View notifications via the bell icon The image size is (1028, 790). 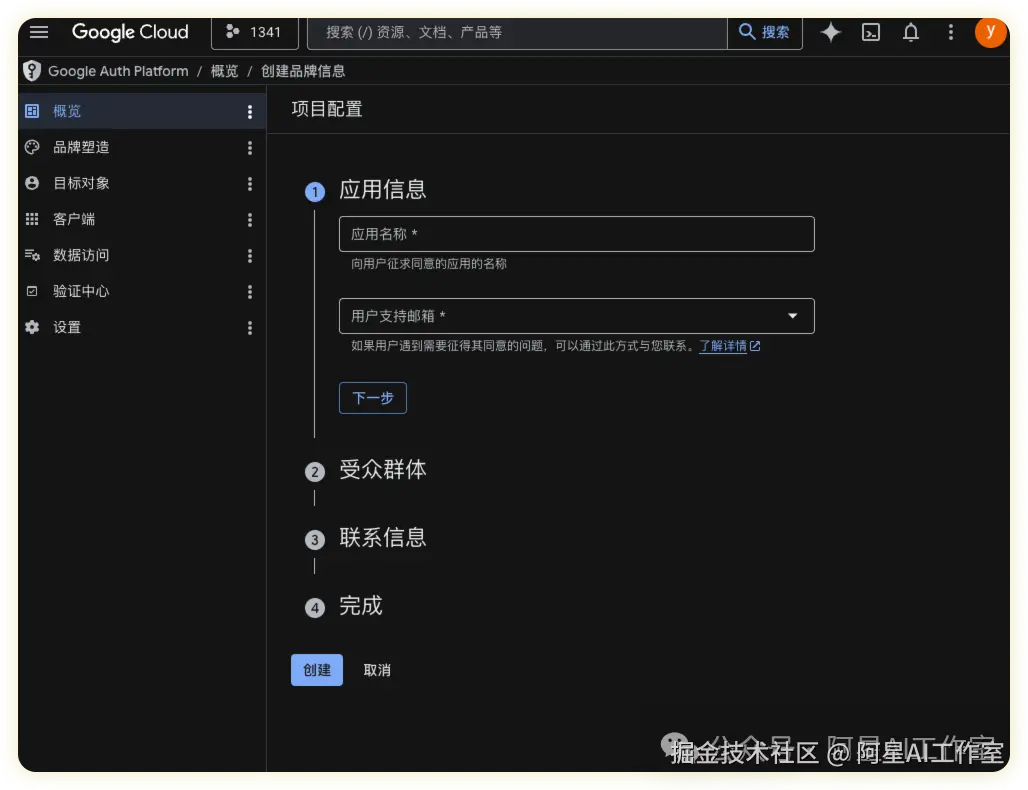pos(910,32)
